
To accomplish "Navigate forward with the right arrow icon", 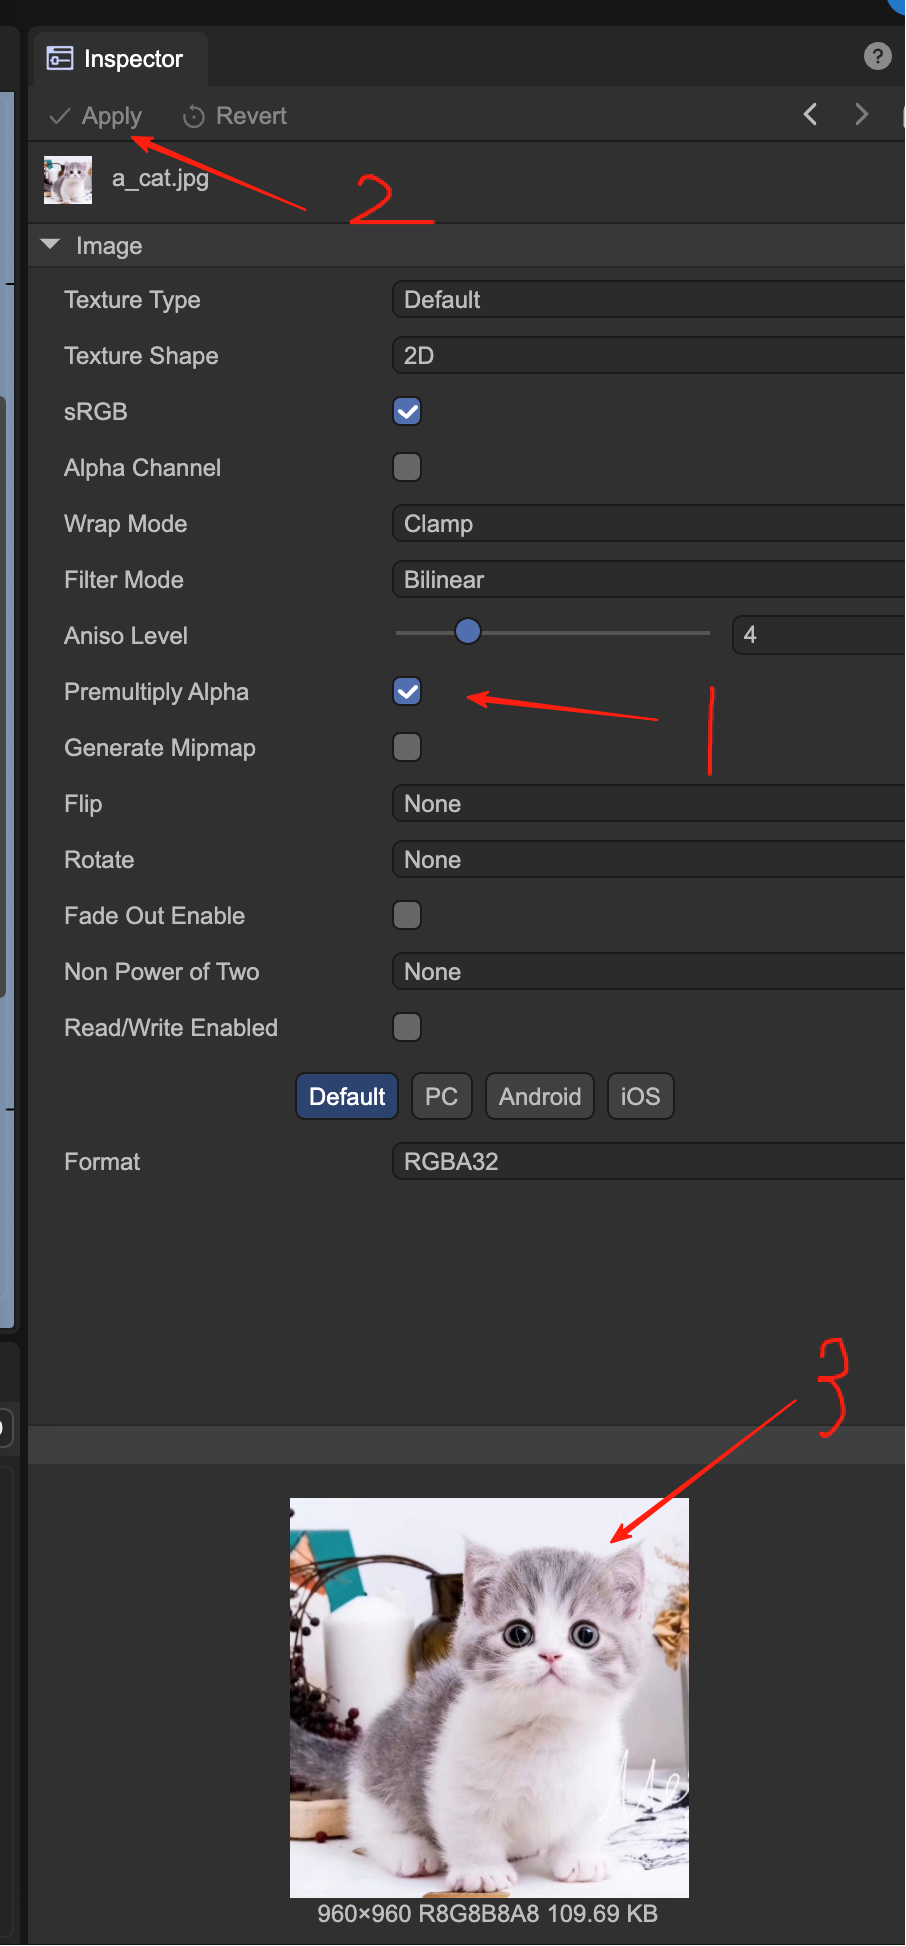I will (x=861, y=115).
